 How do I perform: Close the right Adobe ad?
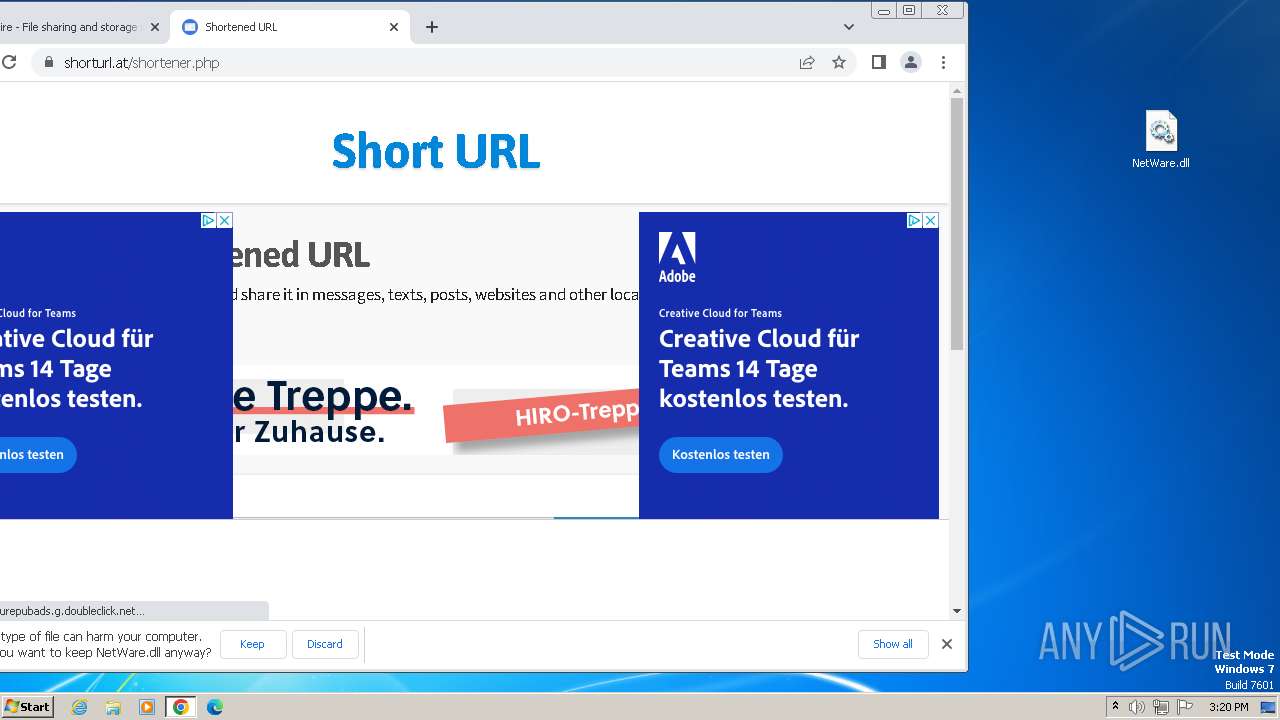pos(930,220)
